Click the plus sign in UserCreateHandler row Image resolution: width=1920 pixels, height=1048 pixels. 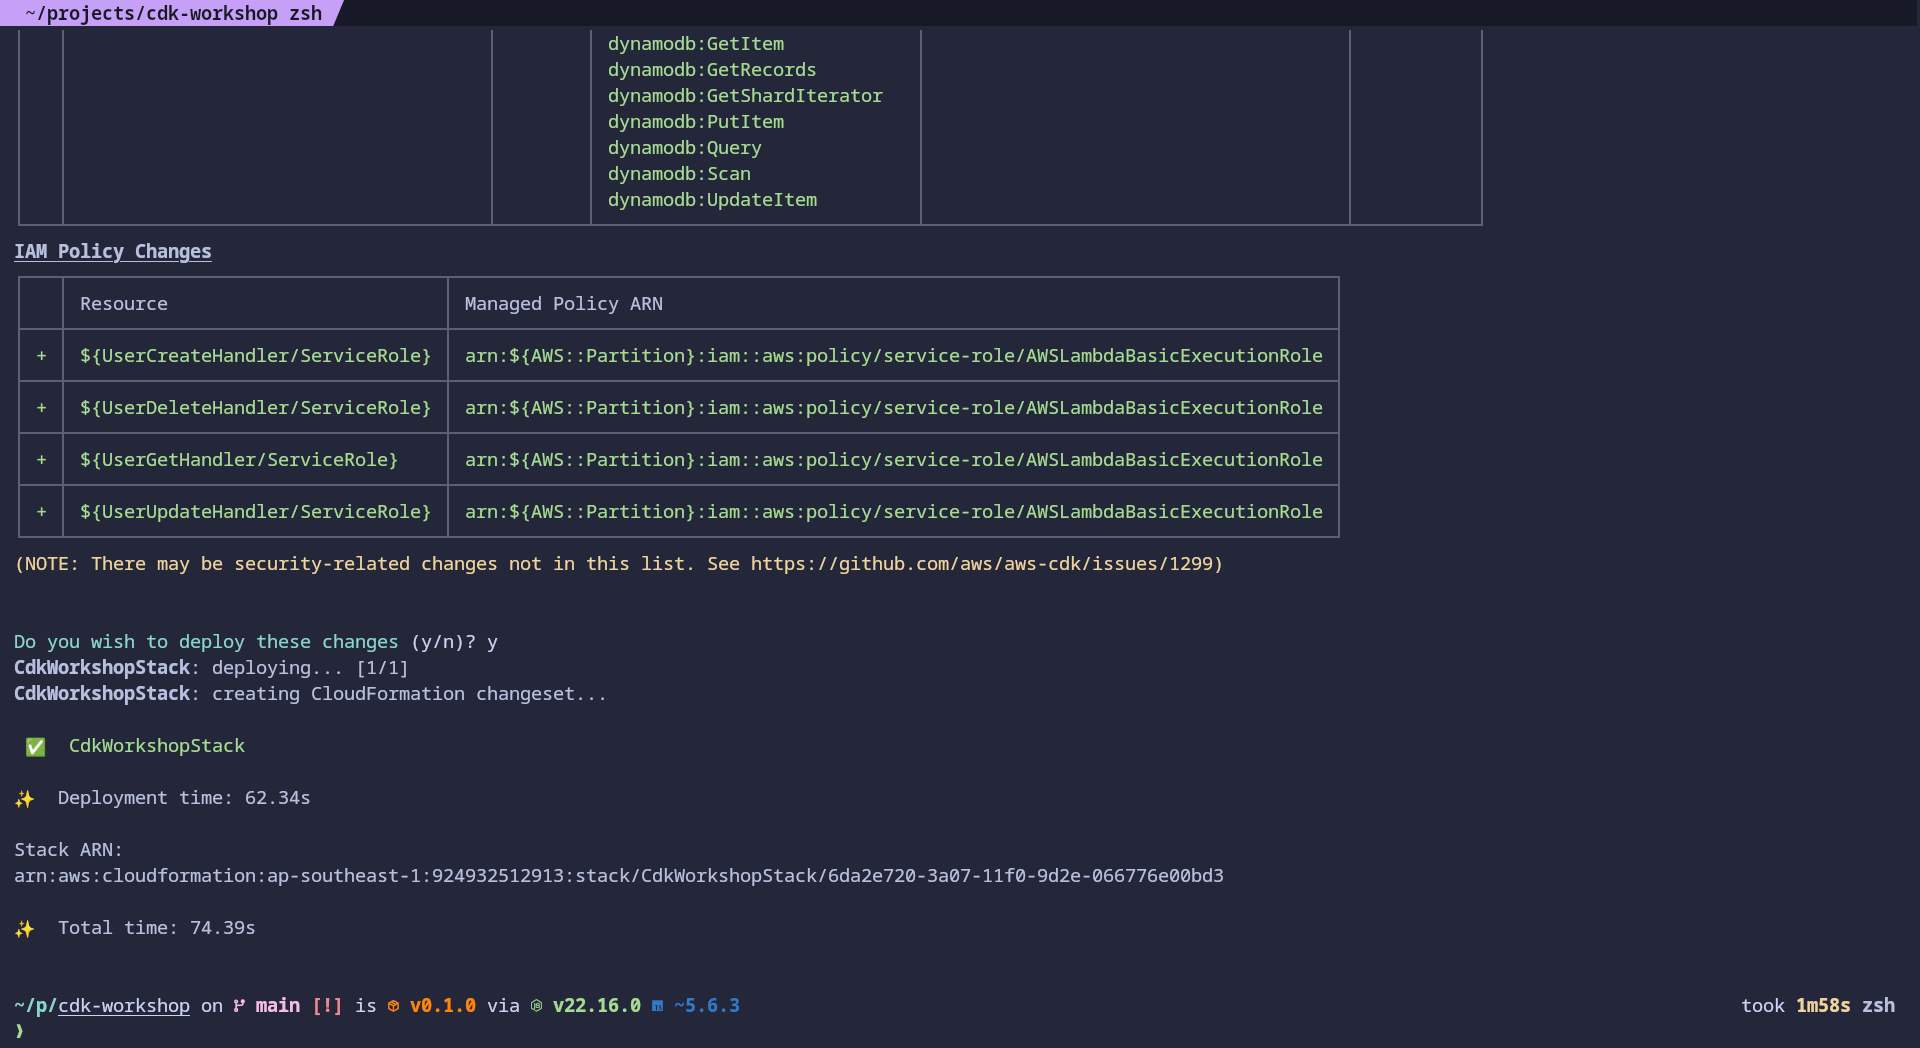(42, 356)
